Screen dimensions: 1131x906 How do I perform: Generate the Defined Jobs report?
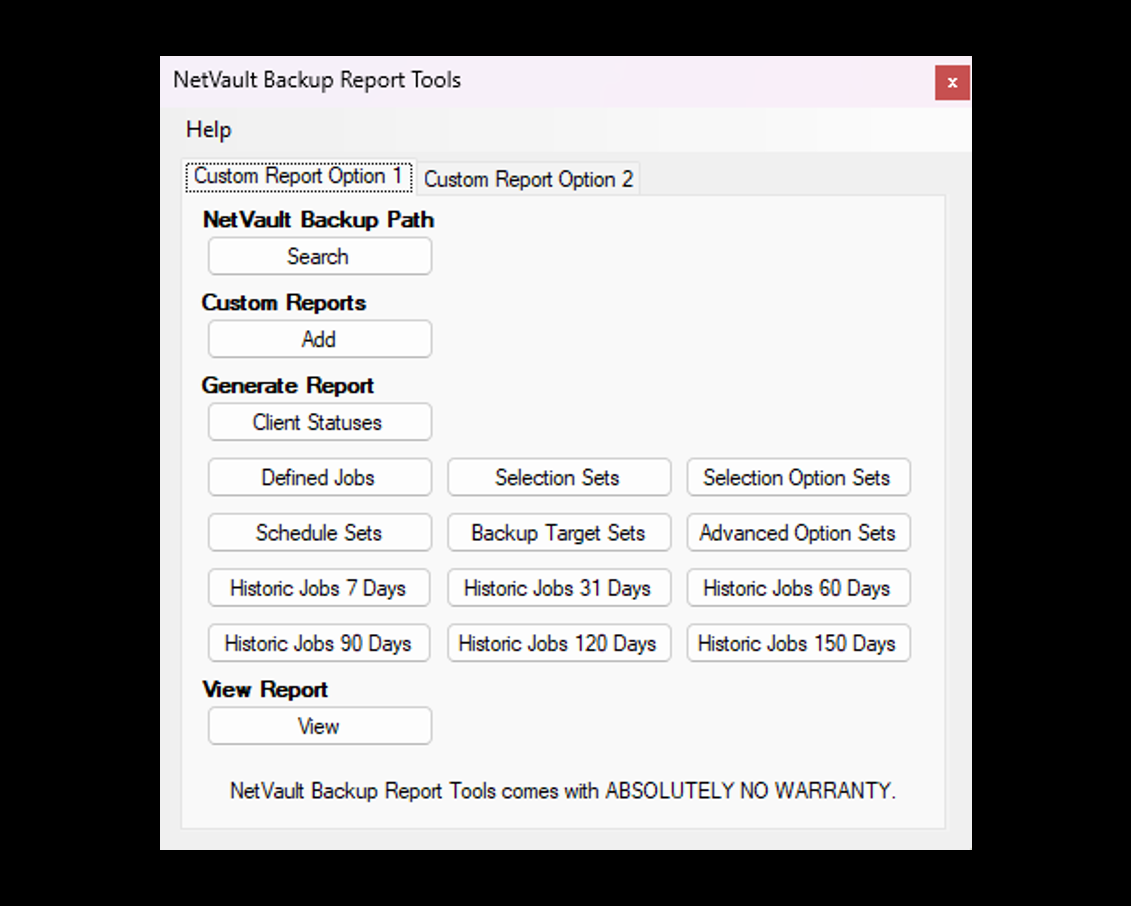[x=319, y=478]
